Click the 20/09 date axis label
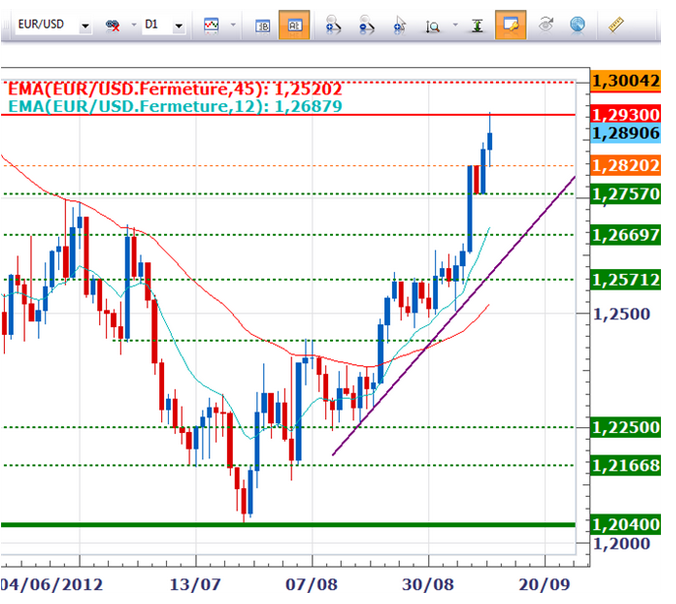Image resolution: width=676 pixels, height=604 pixels. [545, 585]
